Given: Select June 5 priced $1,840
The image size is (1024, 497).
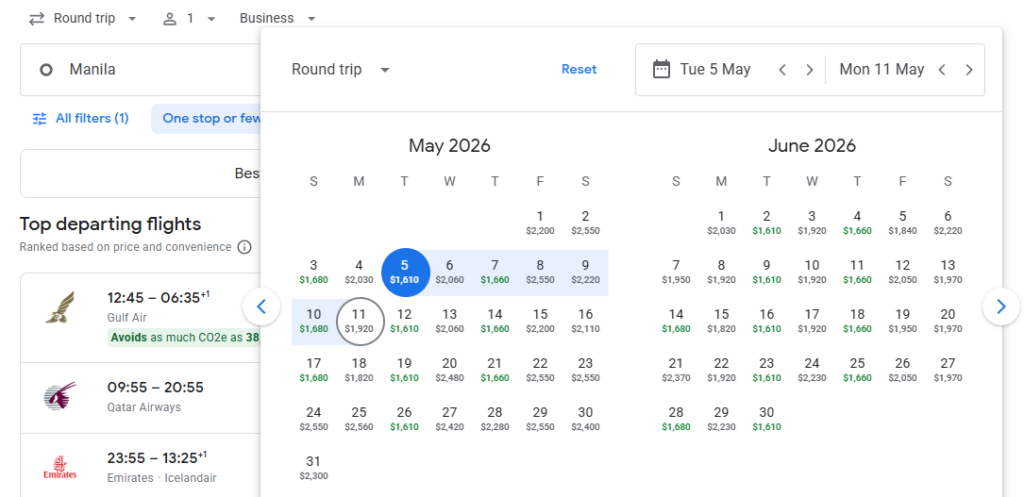Looking at the screenshot, I should click(903, 223).
